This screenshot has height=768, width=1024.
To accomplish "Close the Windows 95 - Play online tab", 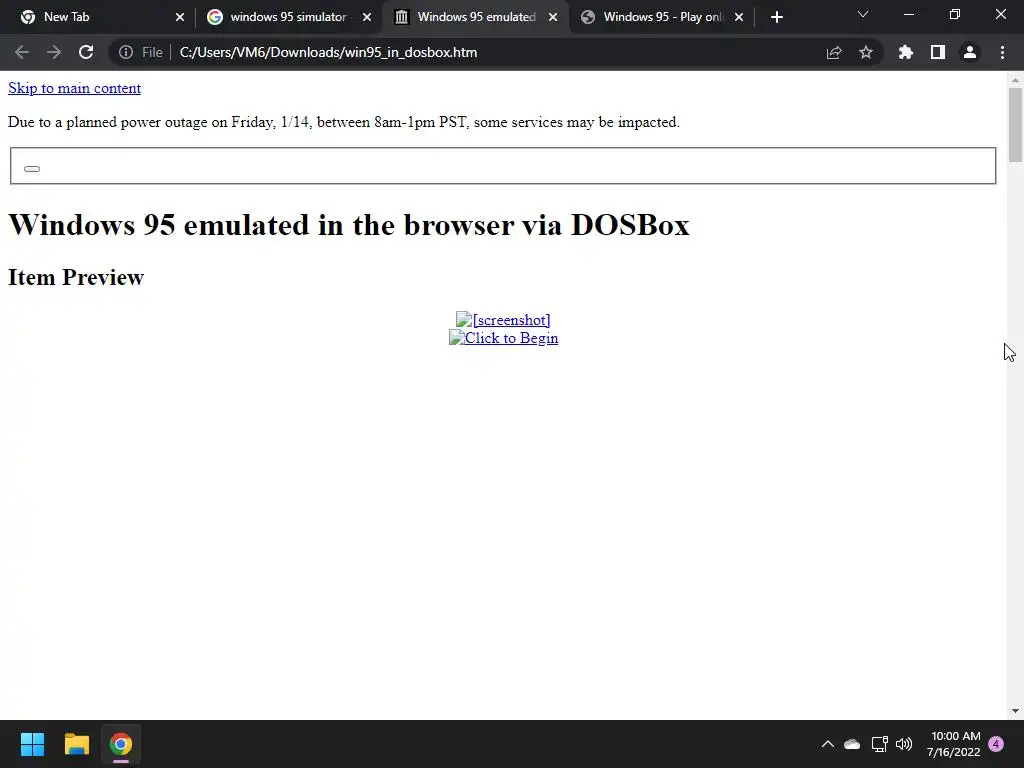I will pyautogui.click(x=739, y=18).
